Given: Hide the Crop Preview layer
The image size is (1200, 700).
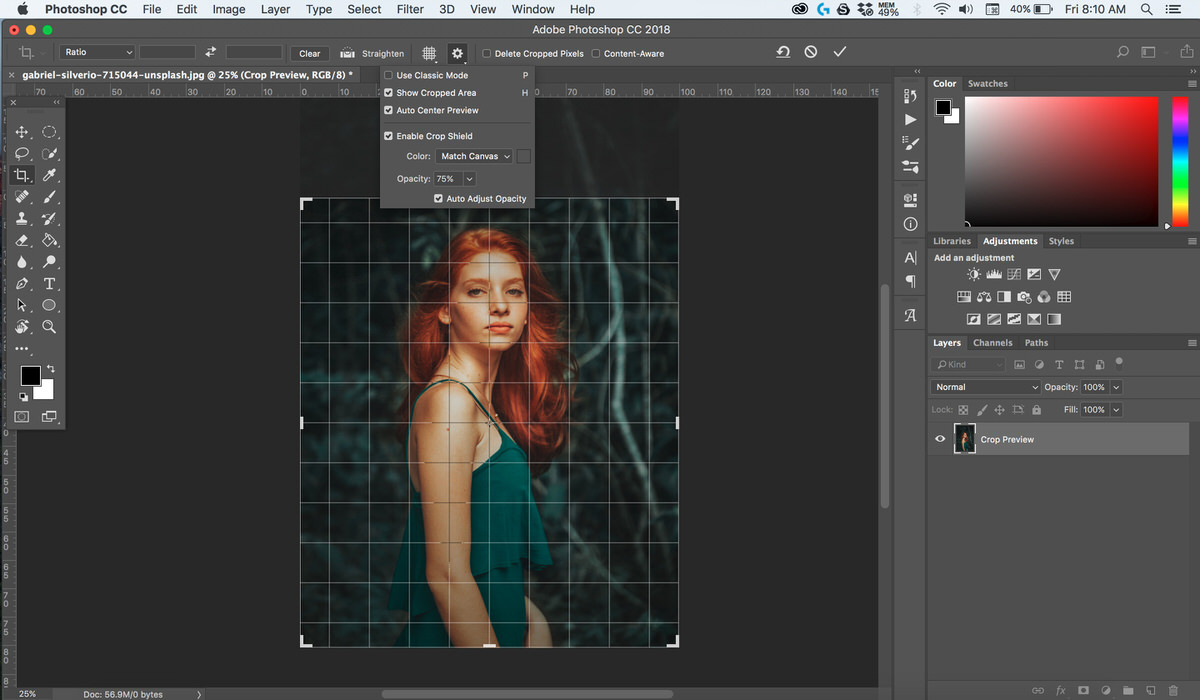Looking at the screenshot, I should [x=940, y=439].
